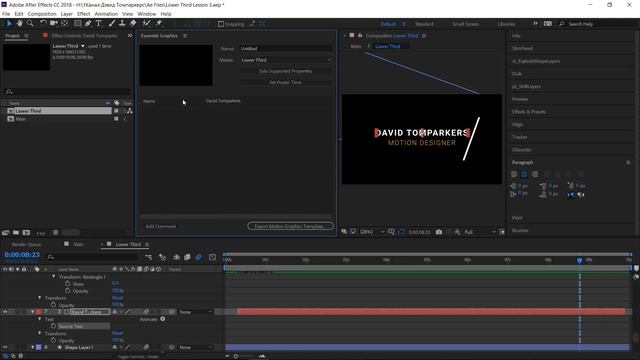Viewport: 640px width, 360px height.
Task: Collapse Transform: Rectangle 1 group
Action: [x=53, y=276]
